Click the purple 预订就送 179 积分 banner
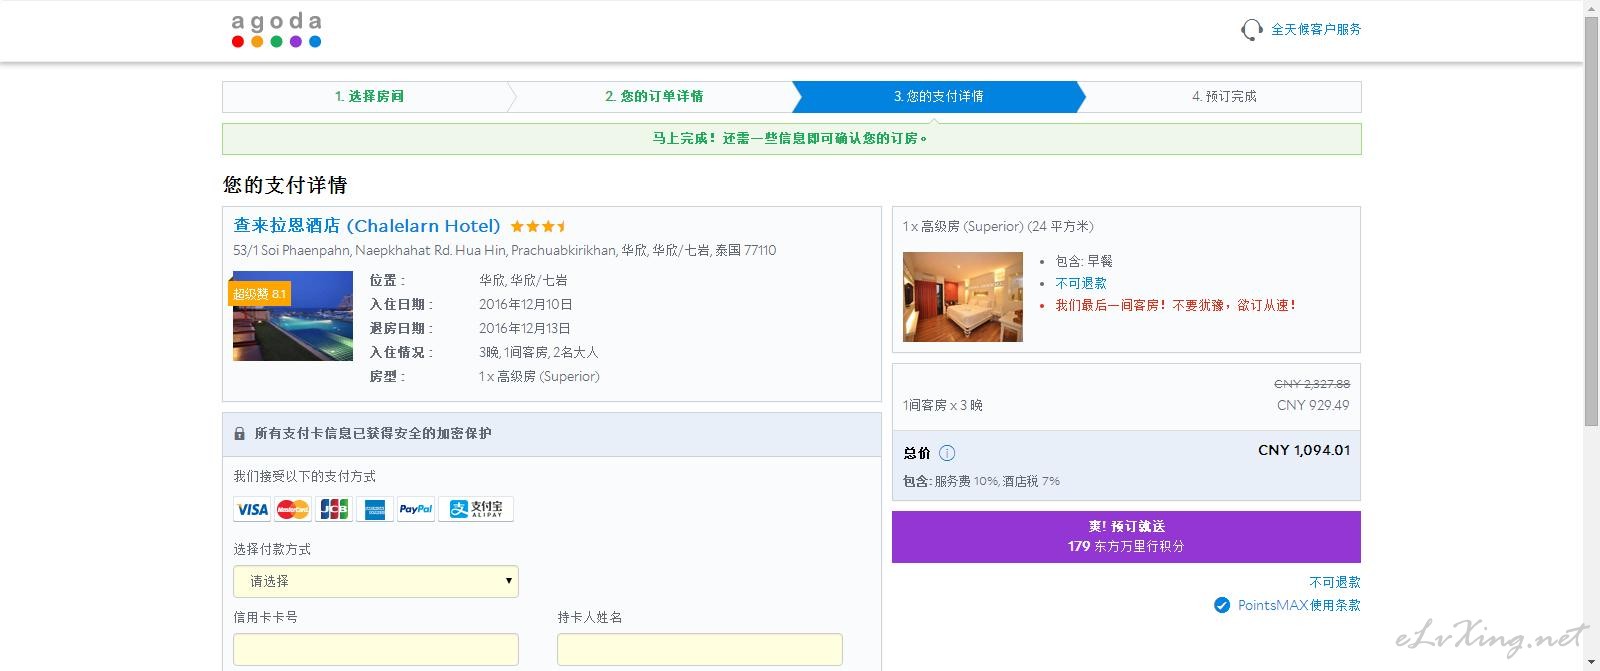The width and height of the screenshot is (1600, 671). [x=1126, y=537]
